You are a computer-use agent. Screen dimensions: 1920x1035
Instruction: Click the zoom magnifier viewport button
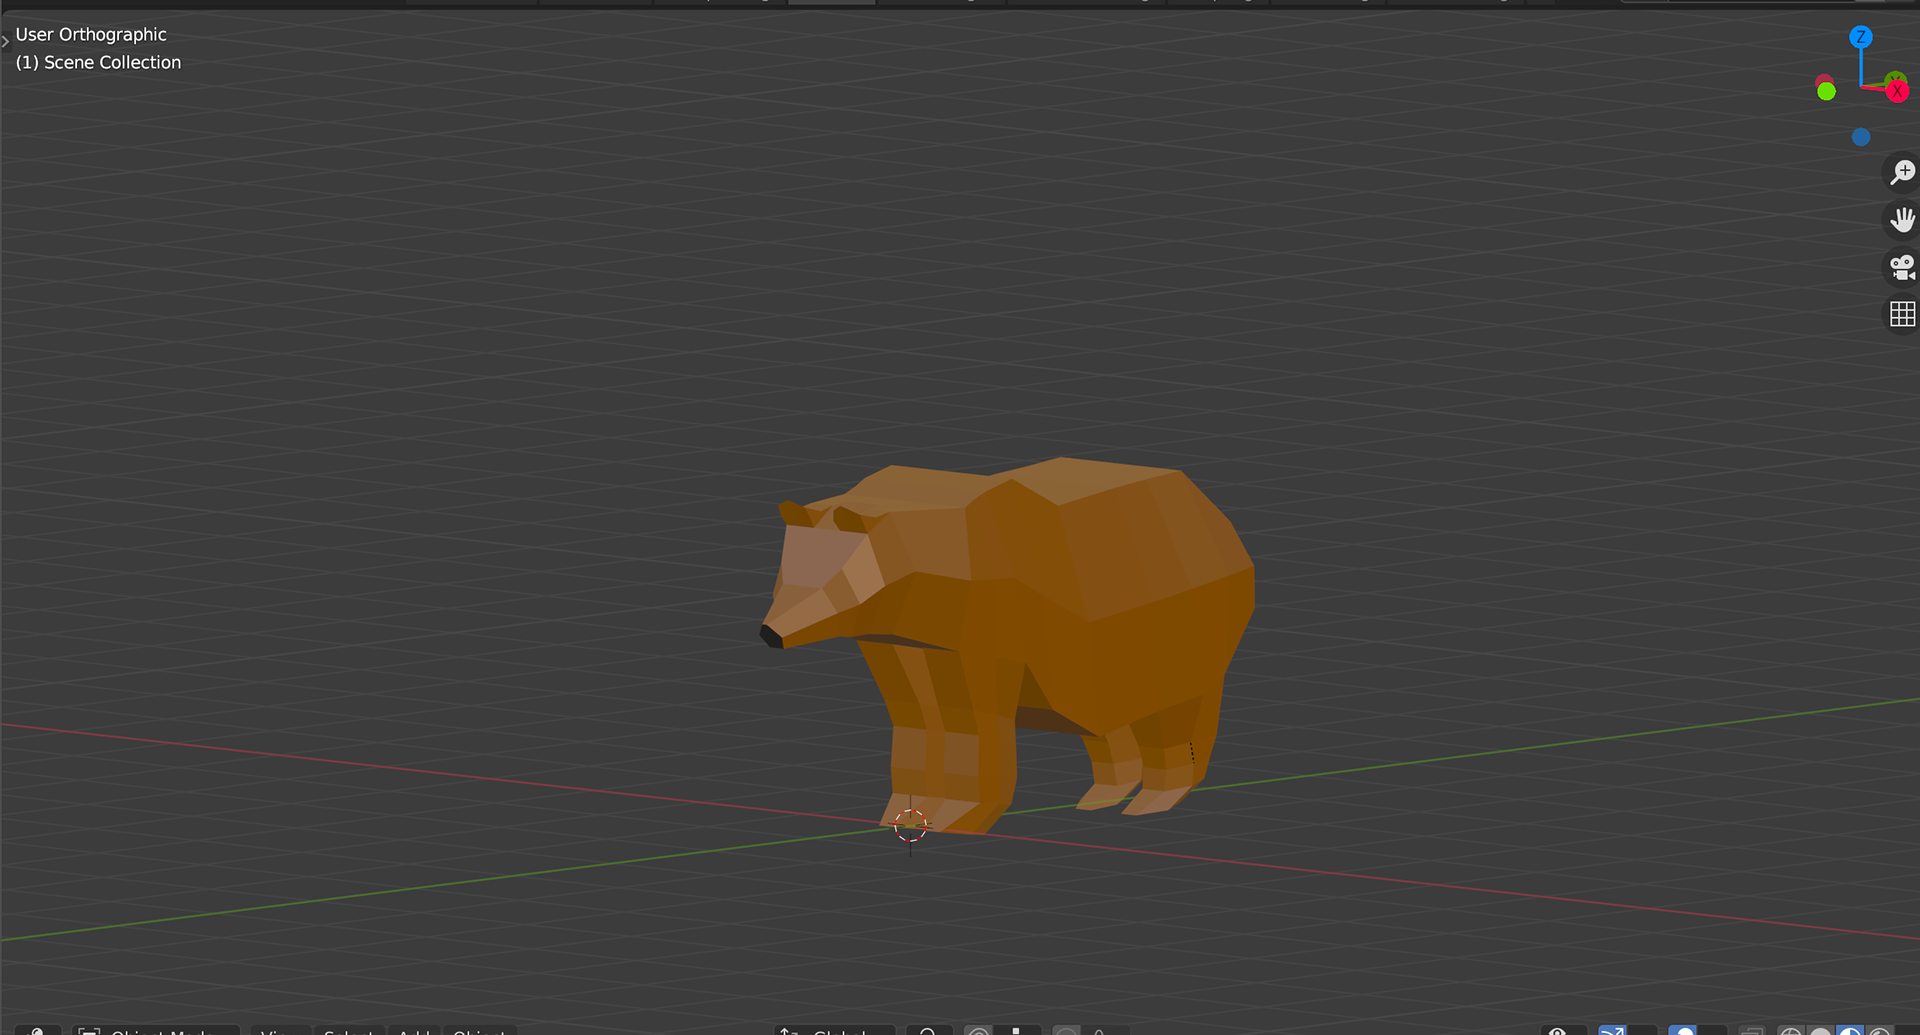pyautogui.click(x=1901, y=172)
